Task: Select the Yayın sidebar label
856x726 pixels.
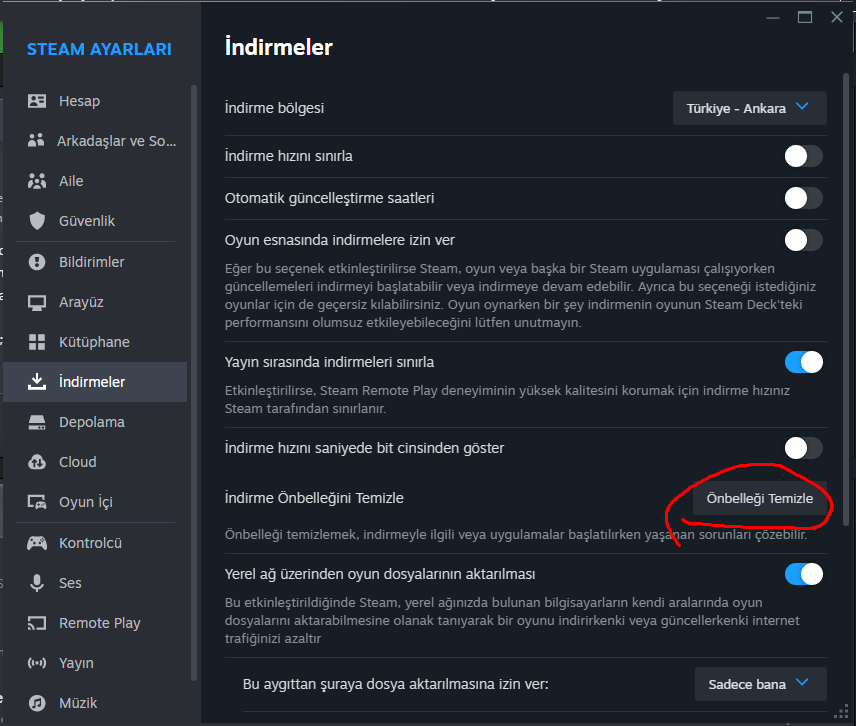Action: 76,663
